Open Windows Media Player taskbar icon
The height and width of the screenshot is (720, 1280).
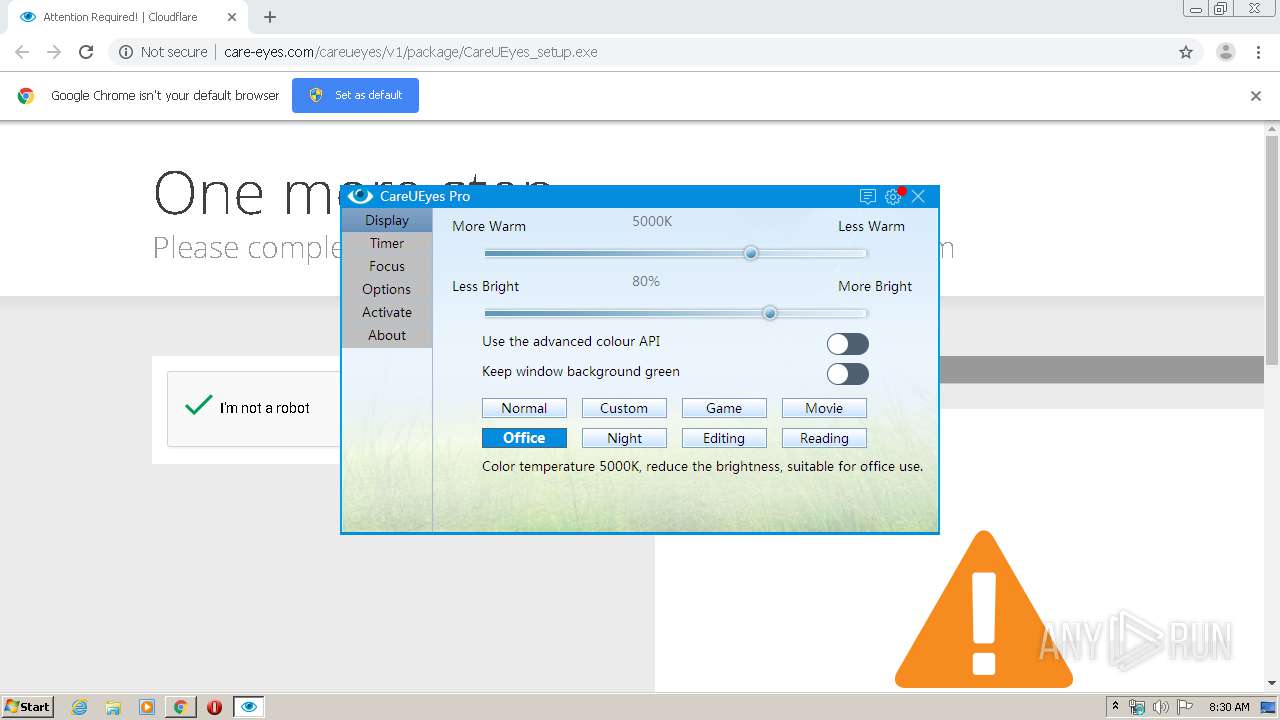pyautogui.click(x=147, y=707)
